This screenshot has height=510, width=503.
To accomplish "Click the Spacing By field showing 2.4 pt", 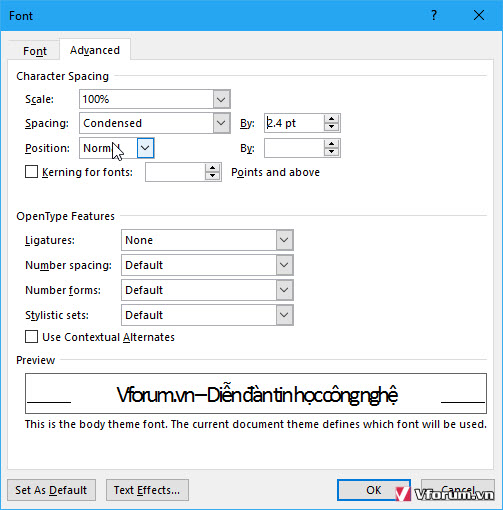I will coord(294,123).
